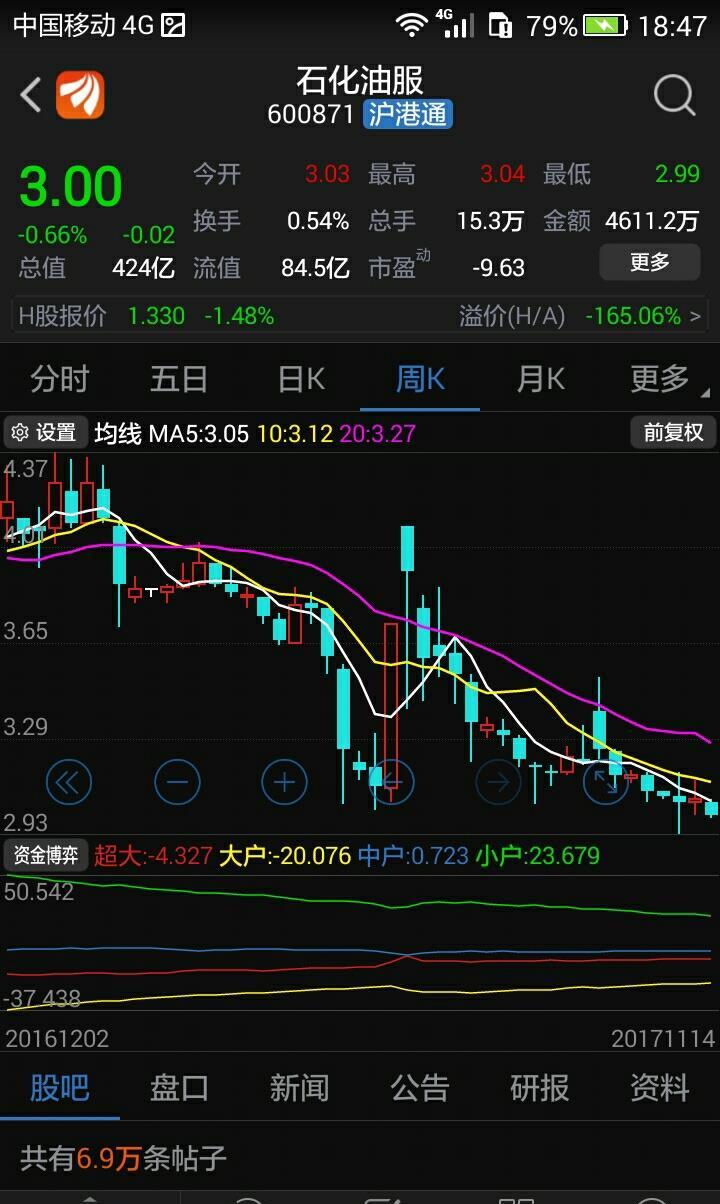Tap the 共有6.9万条帖子 posts count
The image size is (720, 1204).
click(x=124, y=1159)
